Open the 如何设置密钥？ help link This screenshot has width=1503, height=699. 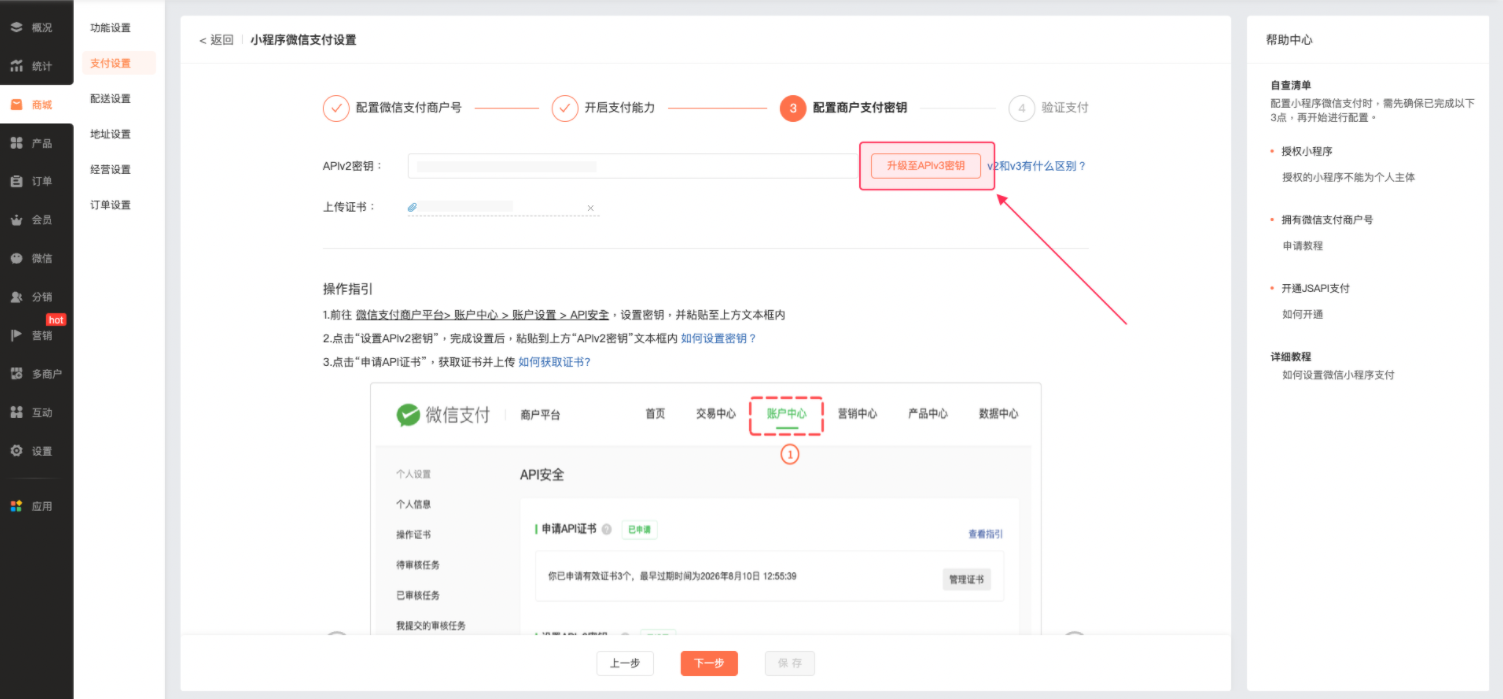point(719,339)
